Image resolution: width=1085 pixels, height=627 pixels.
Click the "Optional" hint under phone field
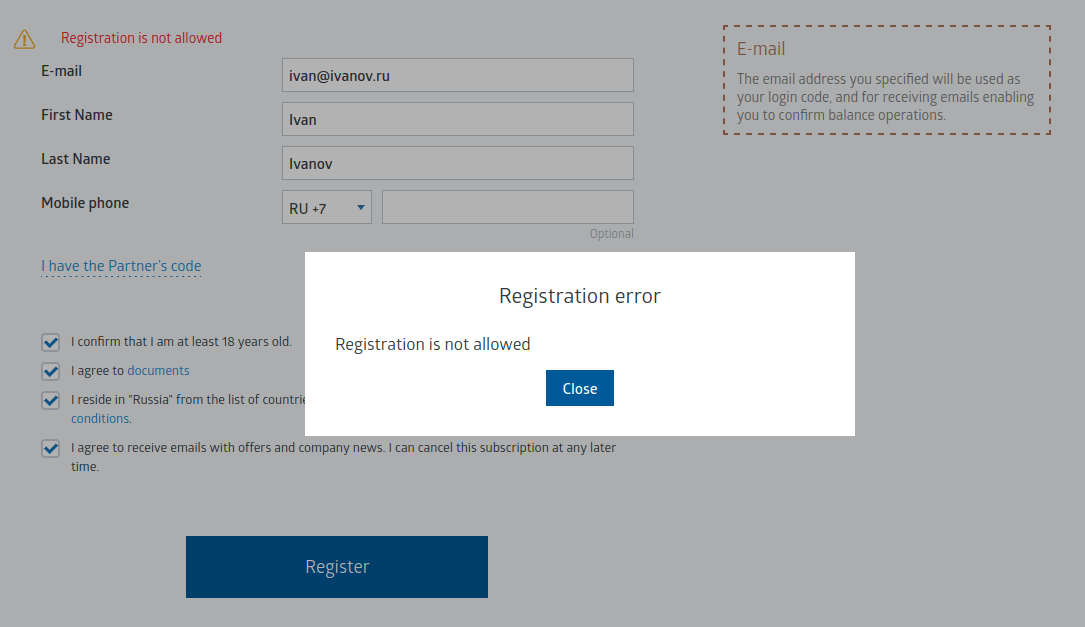pos(611,234)
